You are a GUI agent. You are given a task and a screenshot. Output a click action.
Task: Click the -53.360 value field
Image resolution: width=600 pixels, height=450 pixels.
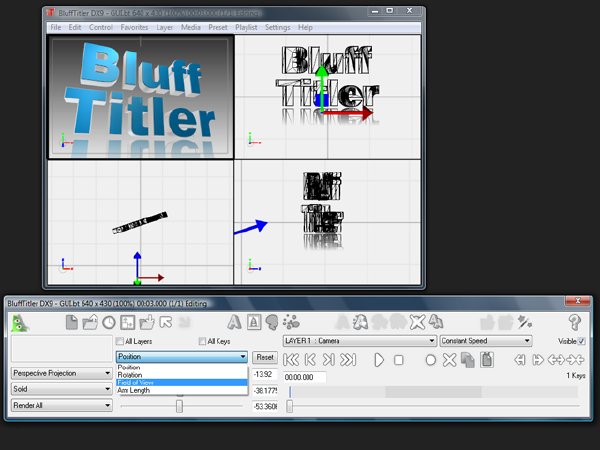(264, 406)
